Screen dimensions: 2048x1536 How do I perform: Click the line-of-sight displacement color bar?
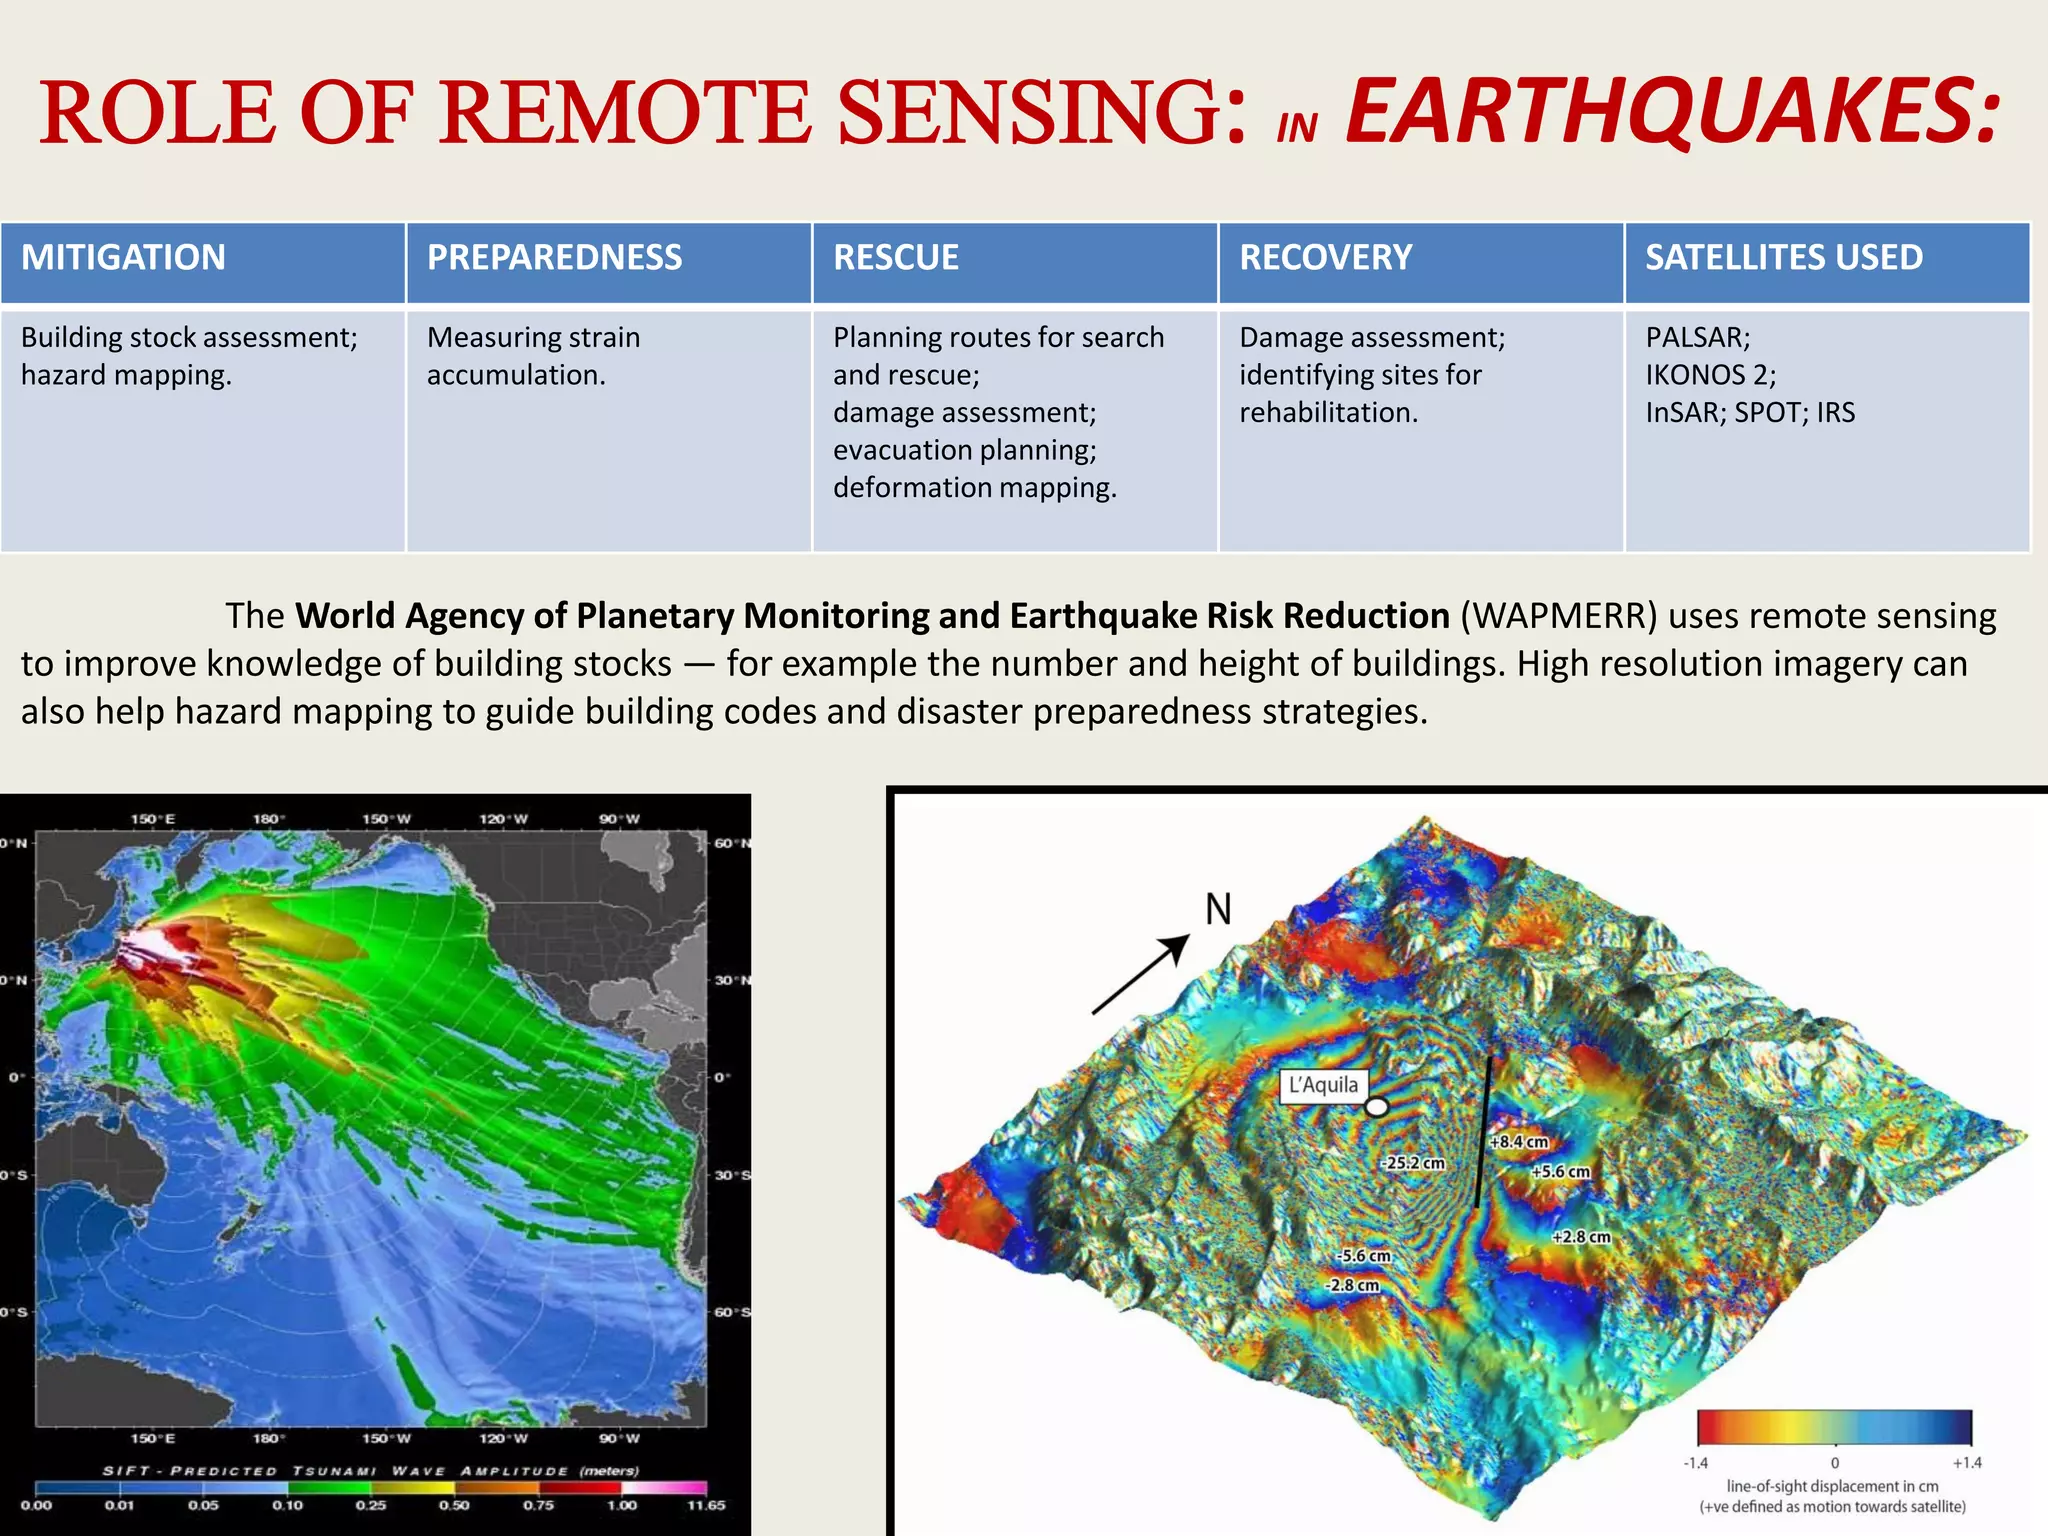point(1834,1427)
